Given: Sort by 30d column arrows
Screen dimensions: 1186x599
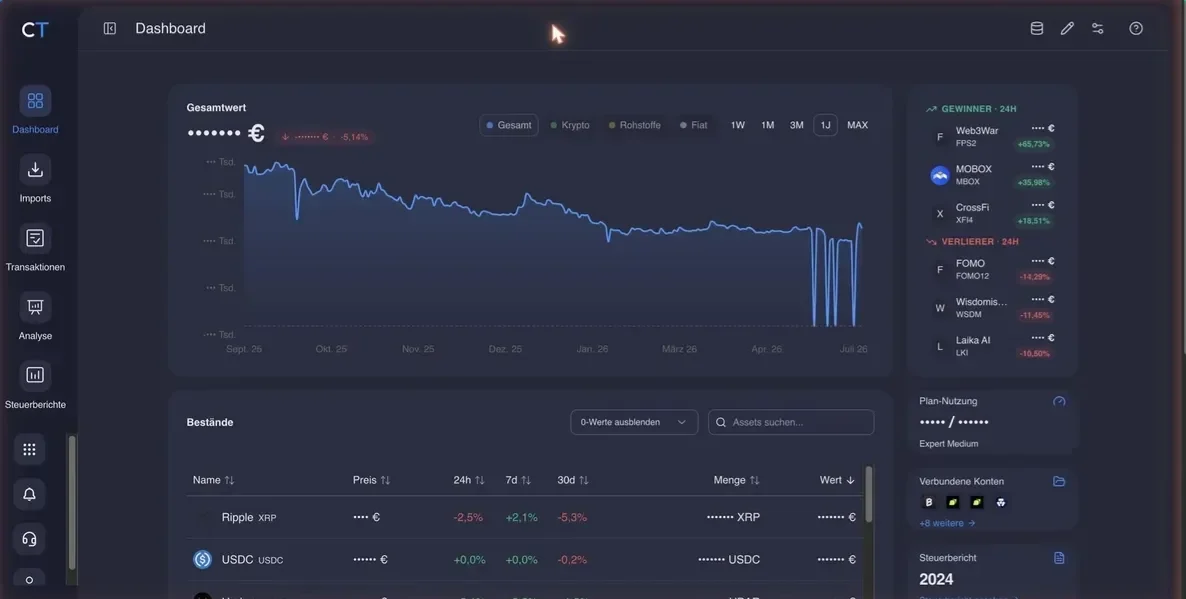Looking at the screenshot, I should (x=583, y=480).
